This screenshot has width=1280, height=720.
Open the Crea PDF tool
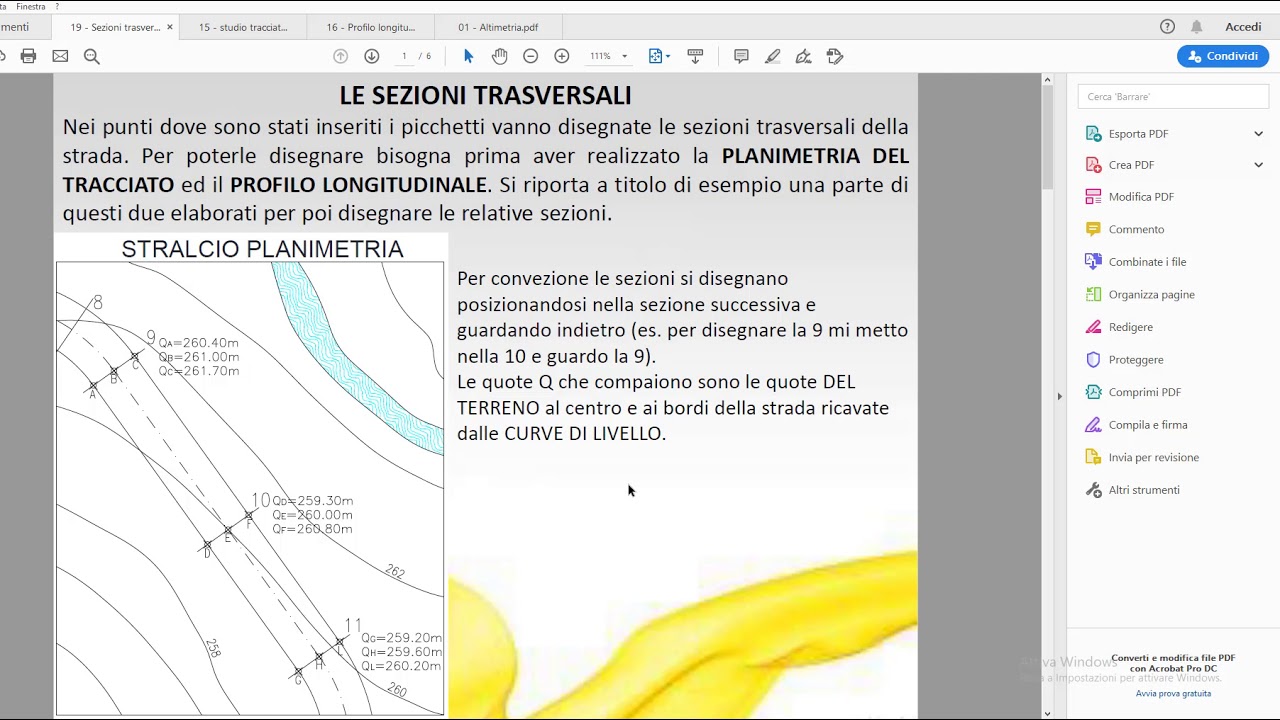pos(1131,165)
